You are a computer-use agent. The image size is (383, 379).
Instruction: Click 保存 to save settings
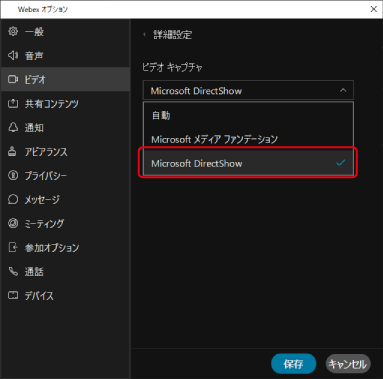click(x=294, y=364)
